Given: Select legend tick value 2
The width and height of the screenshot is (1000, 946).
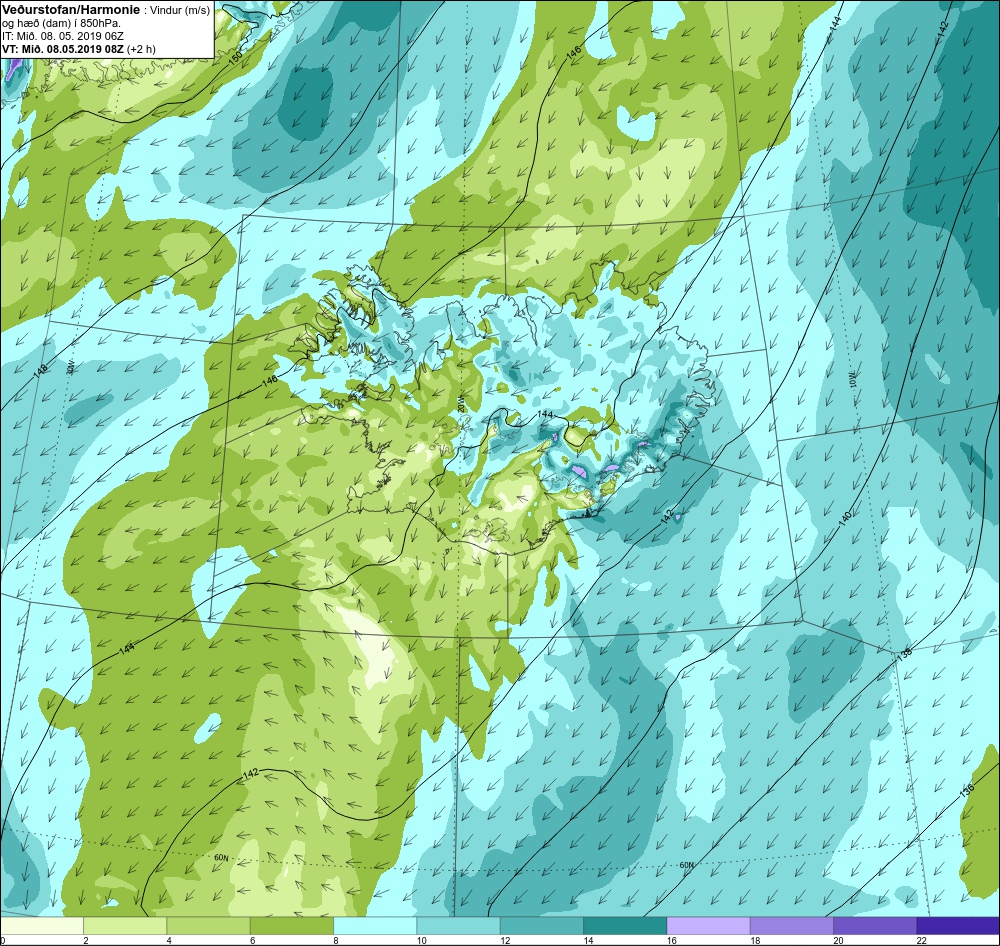Looking at the screenshot, I should point(85,940).
